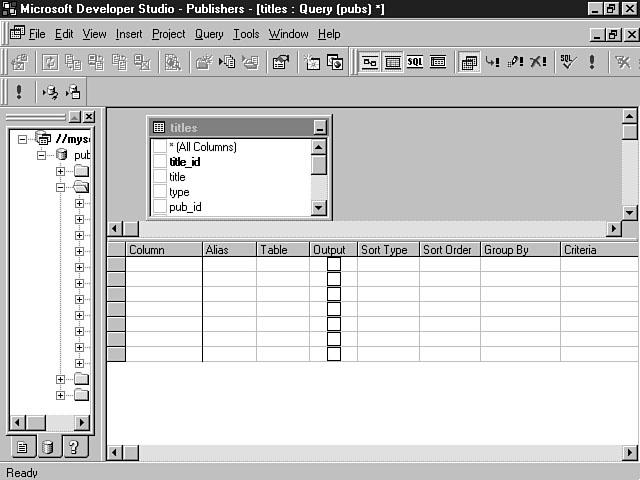Image resolution: width=640 pixels, height=480 pixels.
Task: Click the first Column grid cell
Action: (x=164, y=264)
